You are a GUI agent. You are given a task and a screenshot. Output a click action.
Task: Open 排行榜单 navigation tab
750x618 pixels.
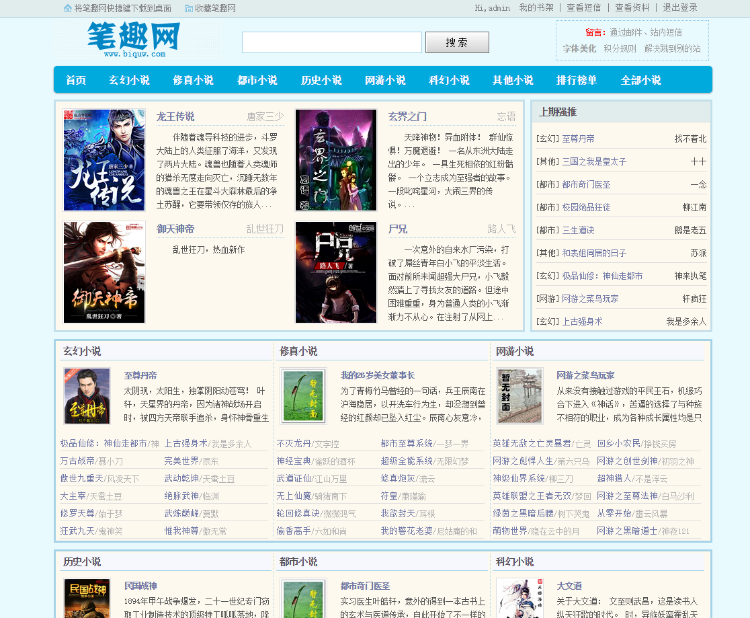[576, 80]
